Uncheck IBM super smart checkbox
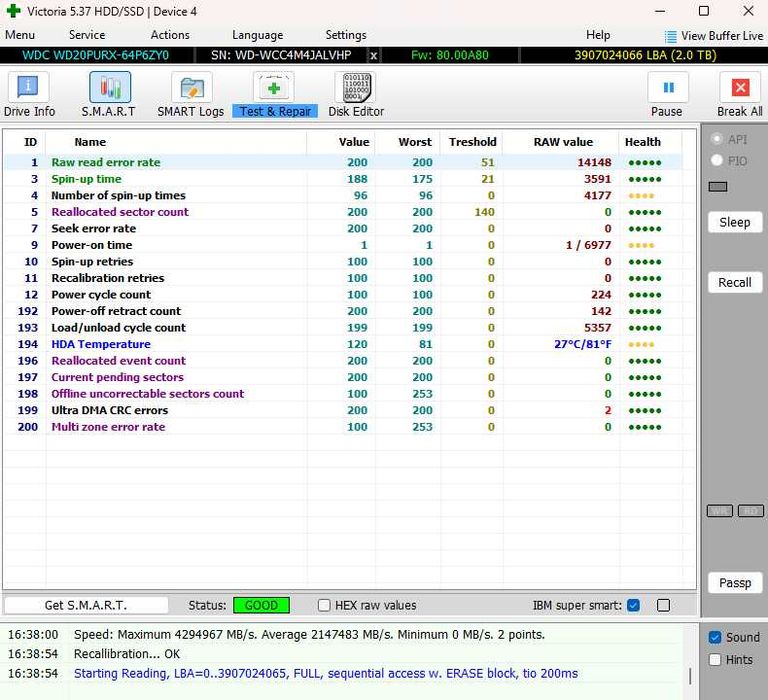This screenshot has width=768, height=700. 633,605
